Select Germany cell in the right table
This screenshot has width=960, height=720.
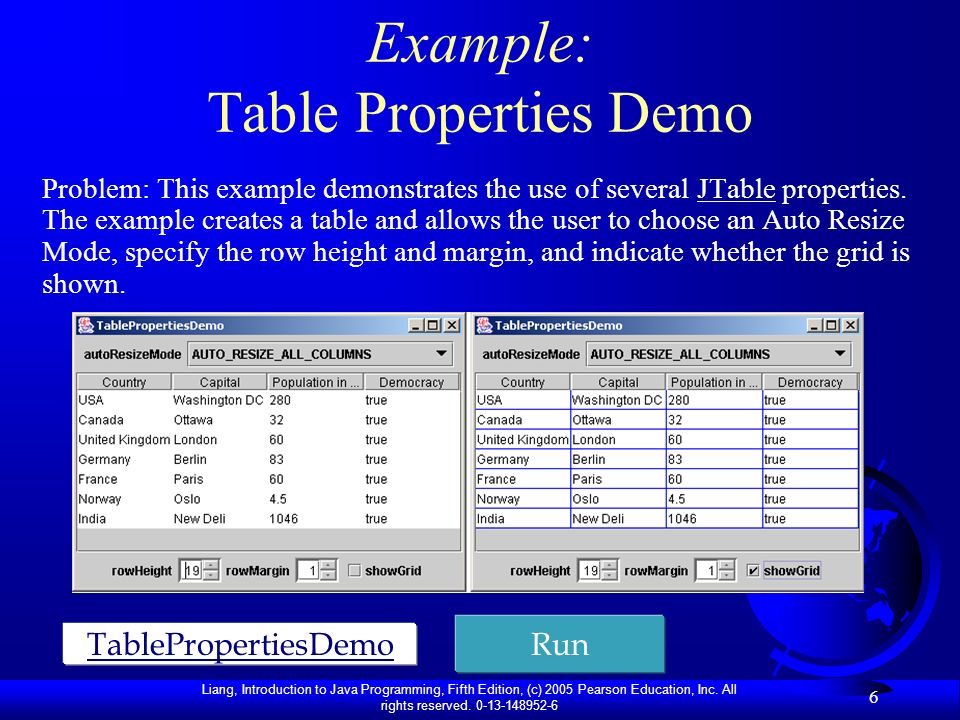523,459
